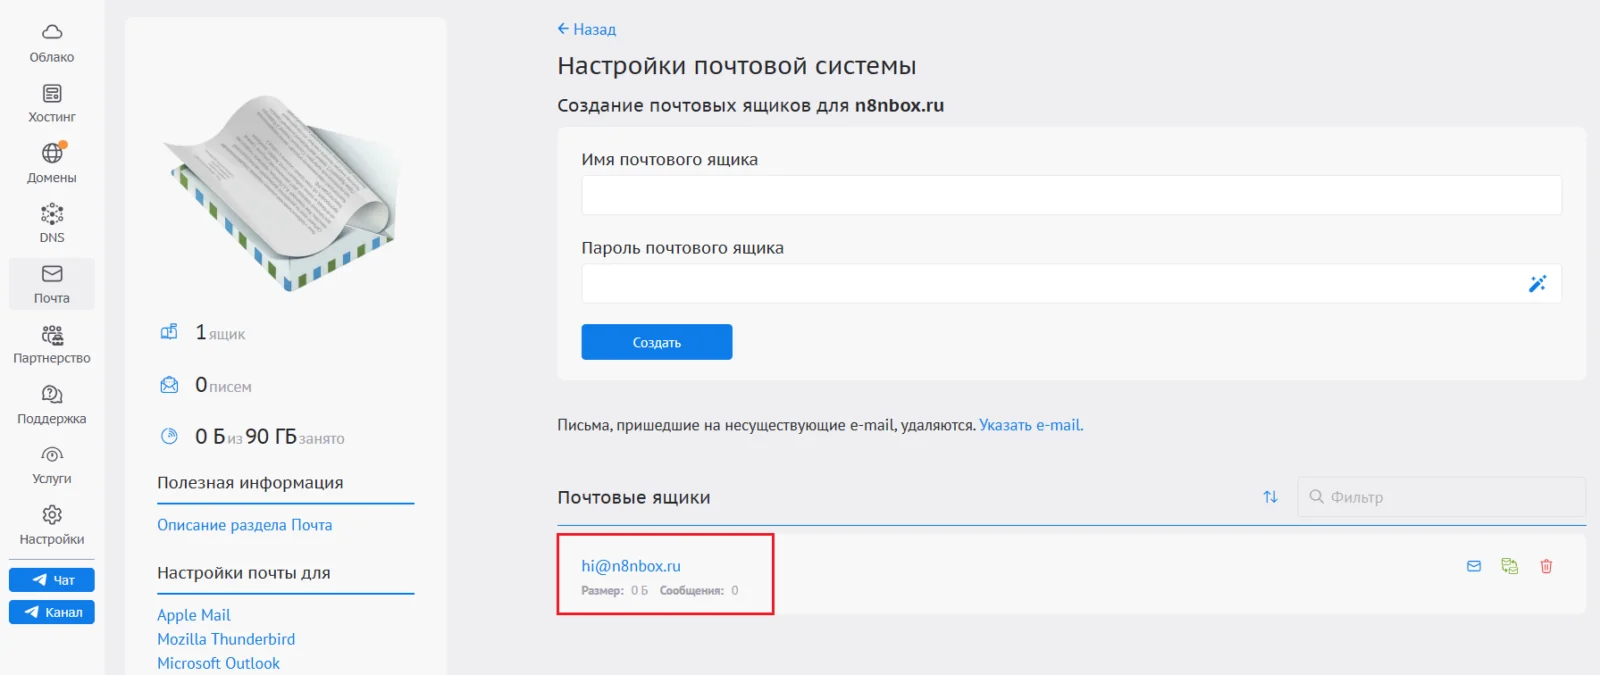Click the Настройки почты для heading

[x=244, y=573]
